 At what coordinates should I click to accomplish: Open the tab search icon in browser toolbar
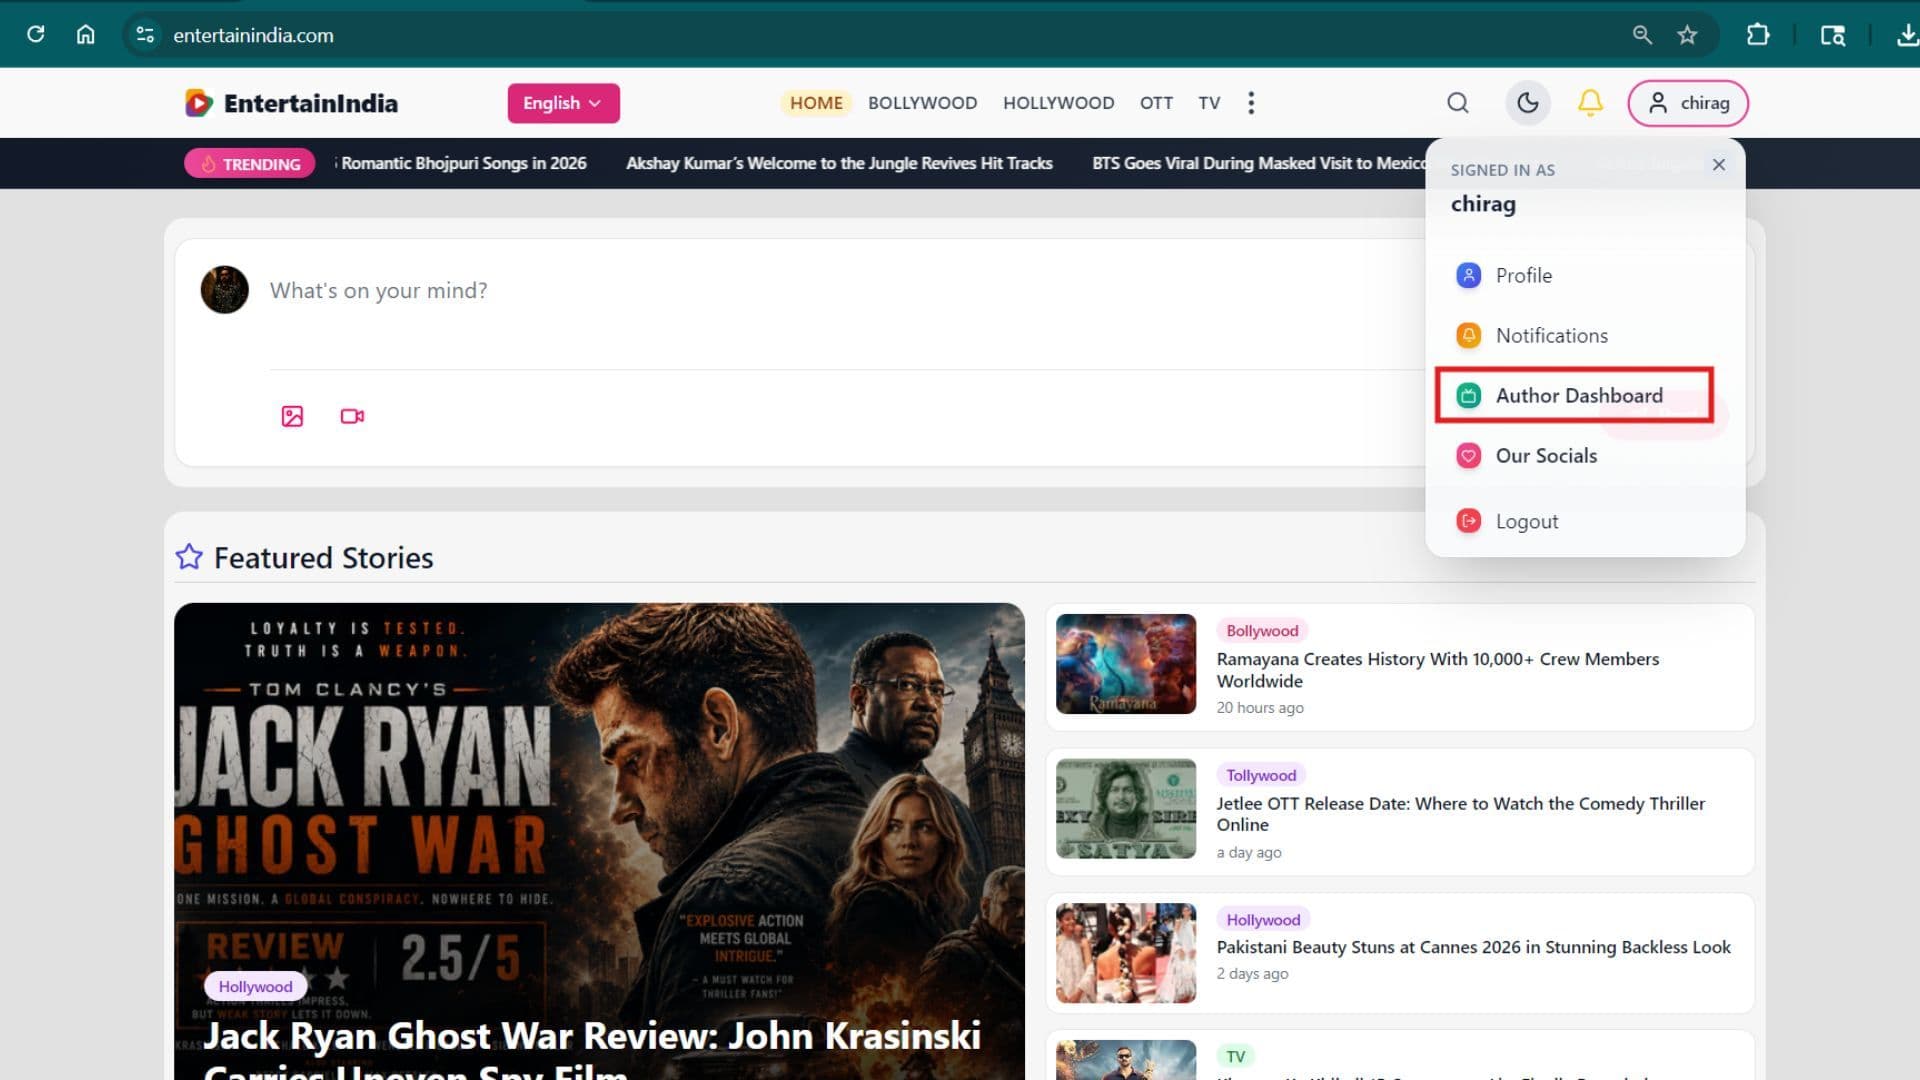point(1833,35)
